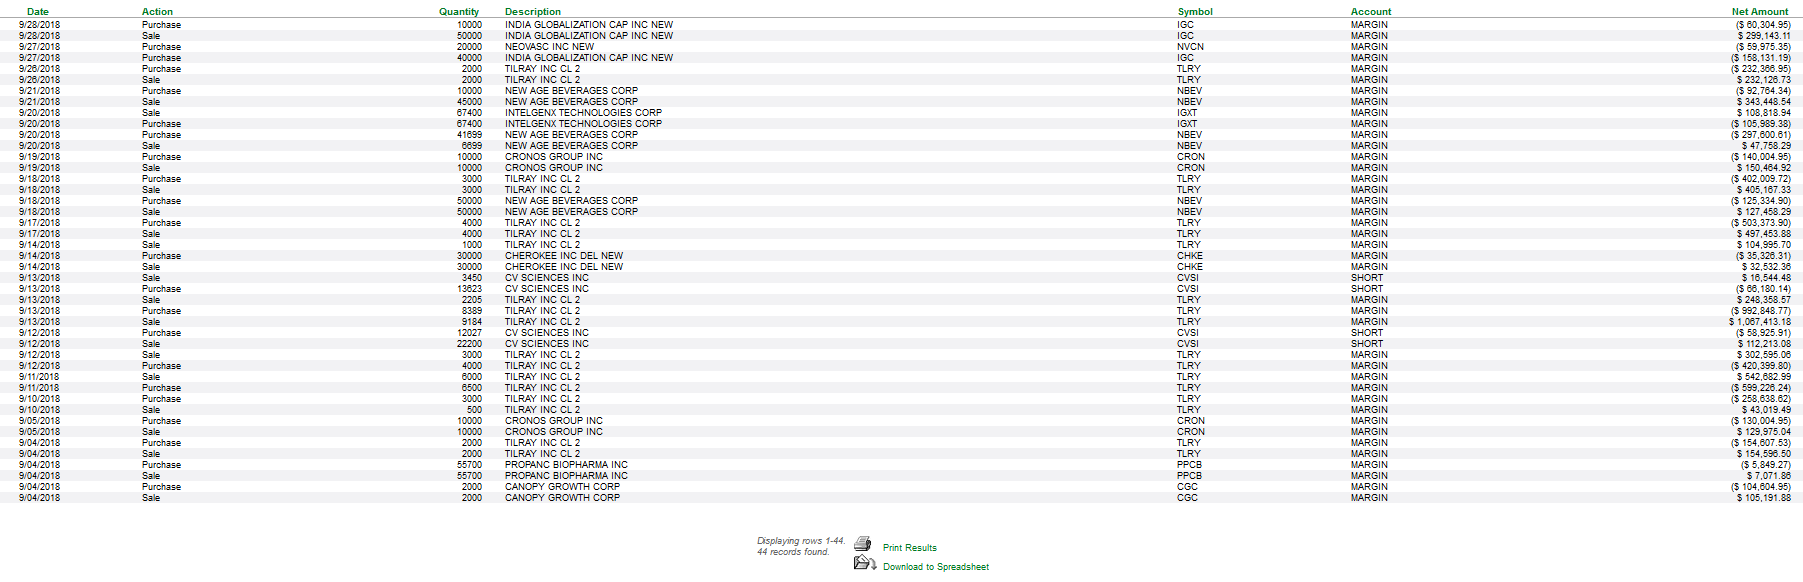Select net amount $ 112,213.08
Viewport: 1803px width, 582px height.
pos(1764,344)
